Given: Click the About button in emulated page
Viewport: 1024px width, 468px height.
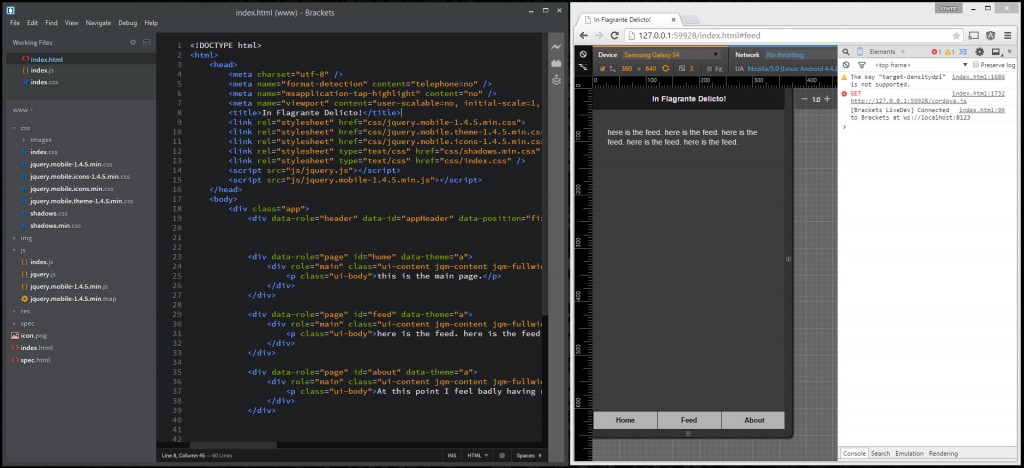Looking at the screenshot, I should [x=754, y=420].
